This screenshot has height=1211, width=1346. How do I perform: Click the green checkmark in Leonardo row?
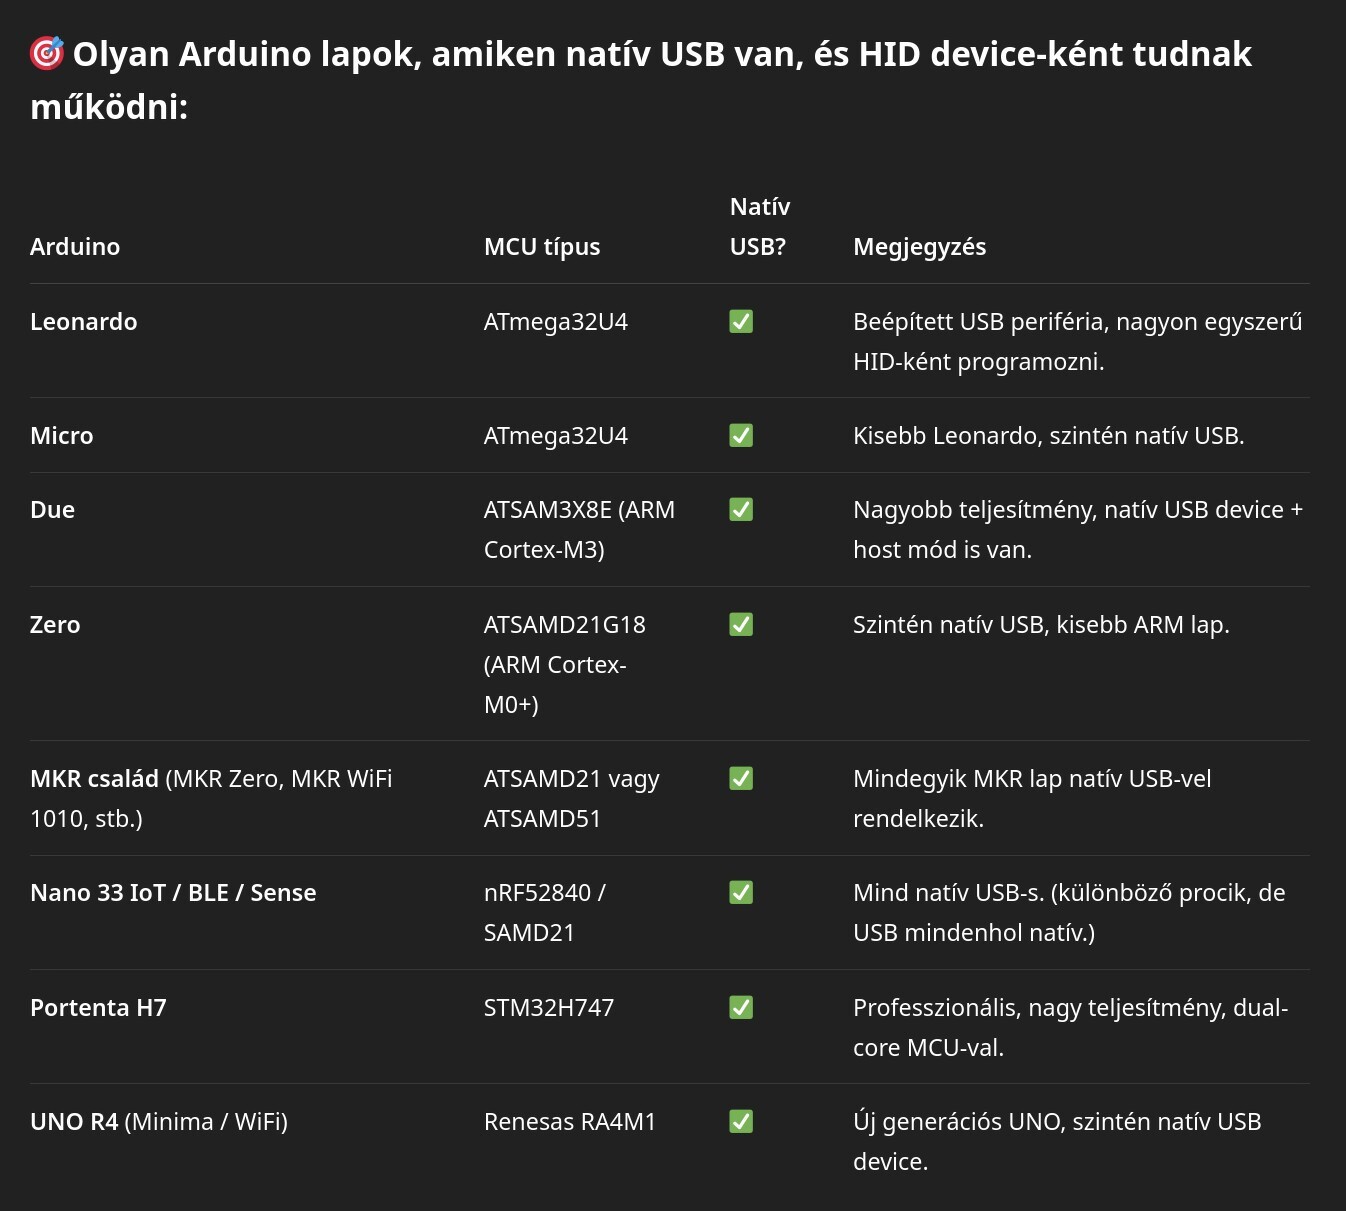[741, 321]
